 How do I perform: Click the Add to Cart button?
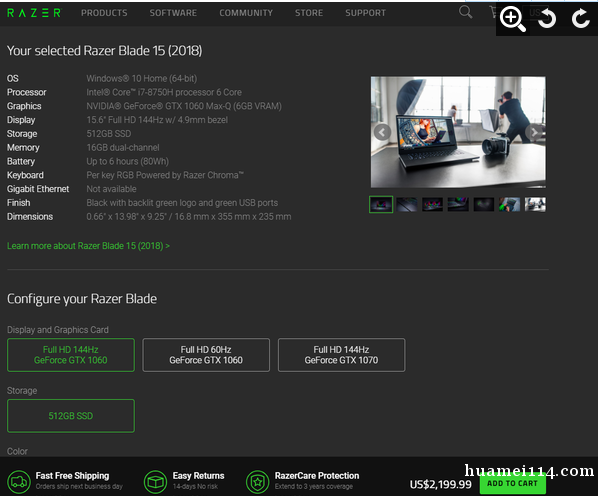(x=513, y=483)
